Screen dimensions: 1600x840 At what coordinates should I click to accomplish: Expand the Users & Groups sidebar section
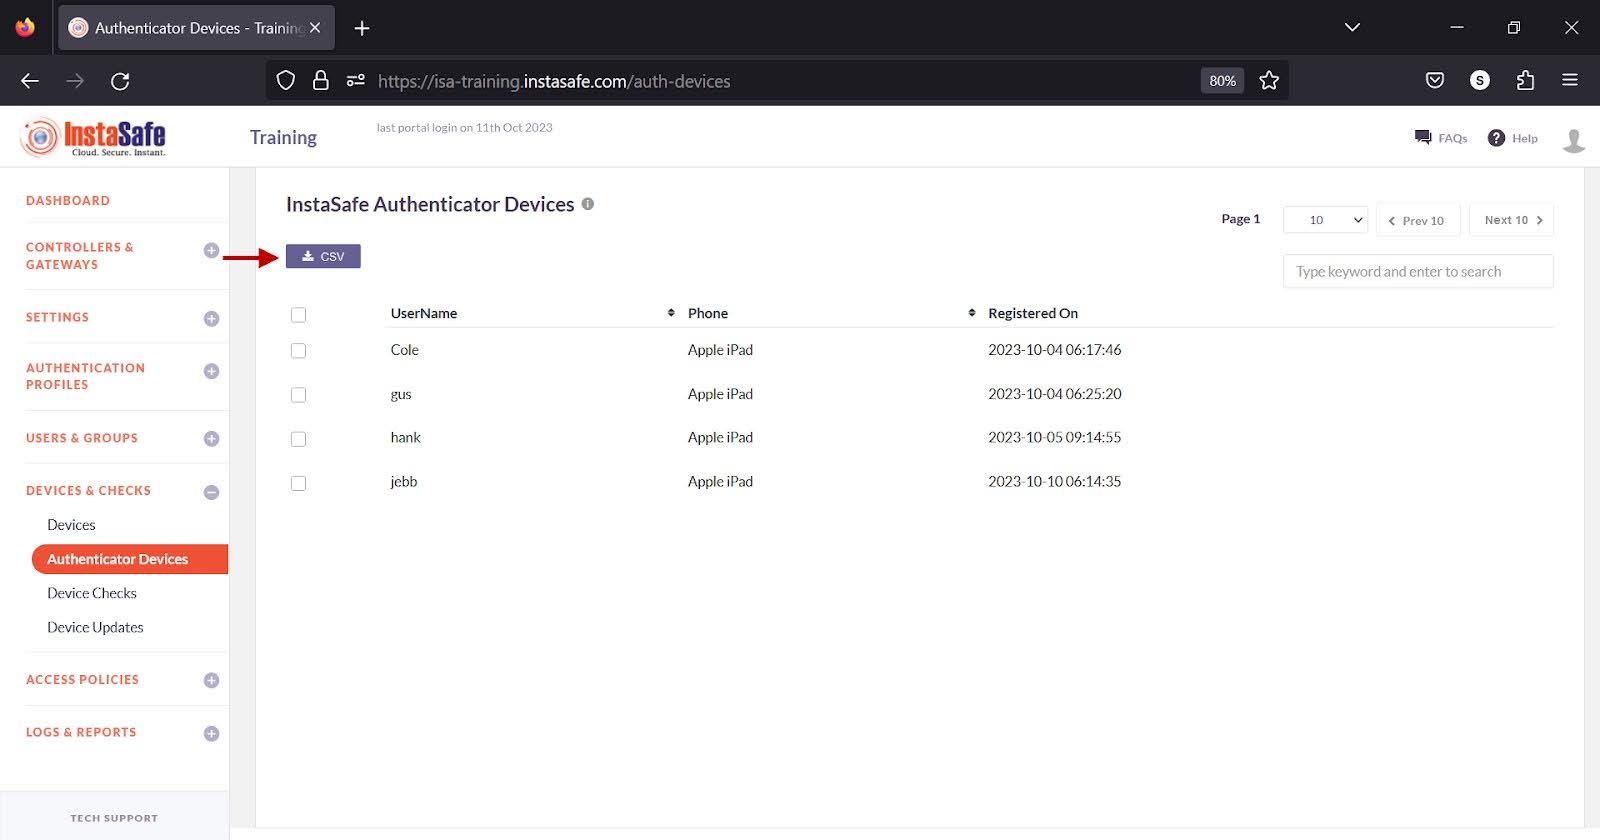click(211, 439)
